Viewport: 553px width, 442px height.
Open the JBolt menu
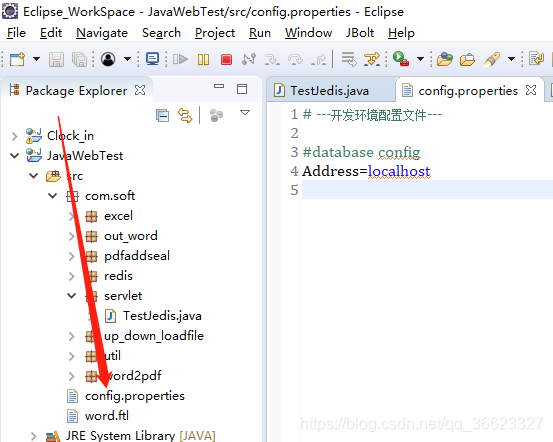360,33
